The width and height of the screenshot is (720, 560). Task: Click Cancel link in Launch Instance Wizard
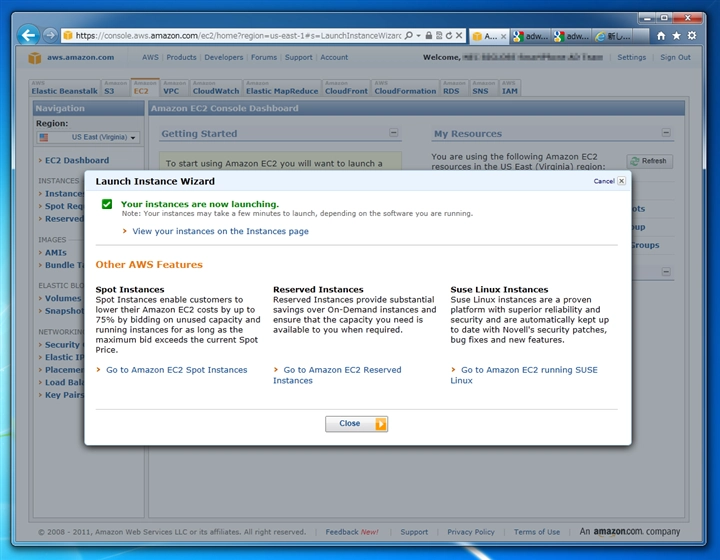[x=604, y=181]
